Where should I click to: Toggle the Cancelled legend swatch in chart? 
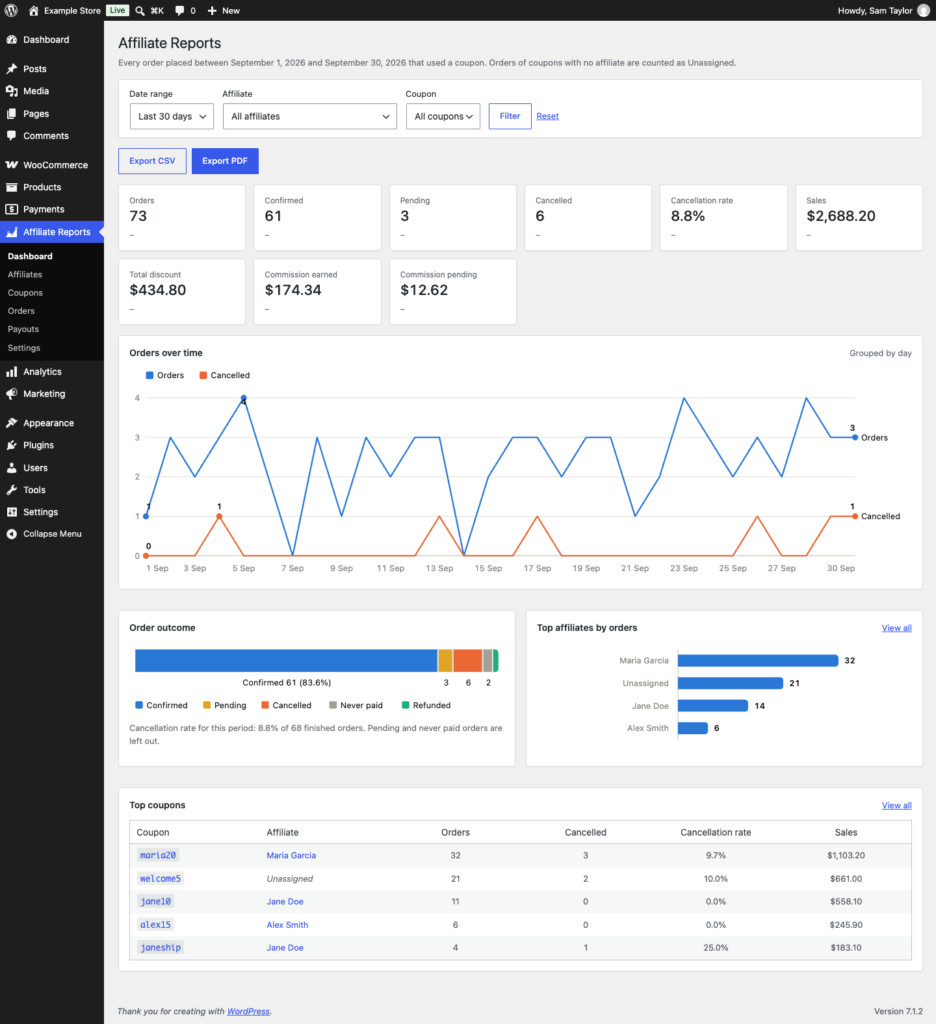pos(203,376)
